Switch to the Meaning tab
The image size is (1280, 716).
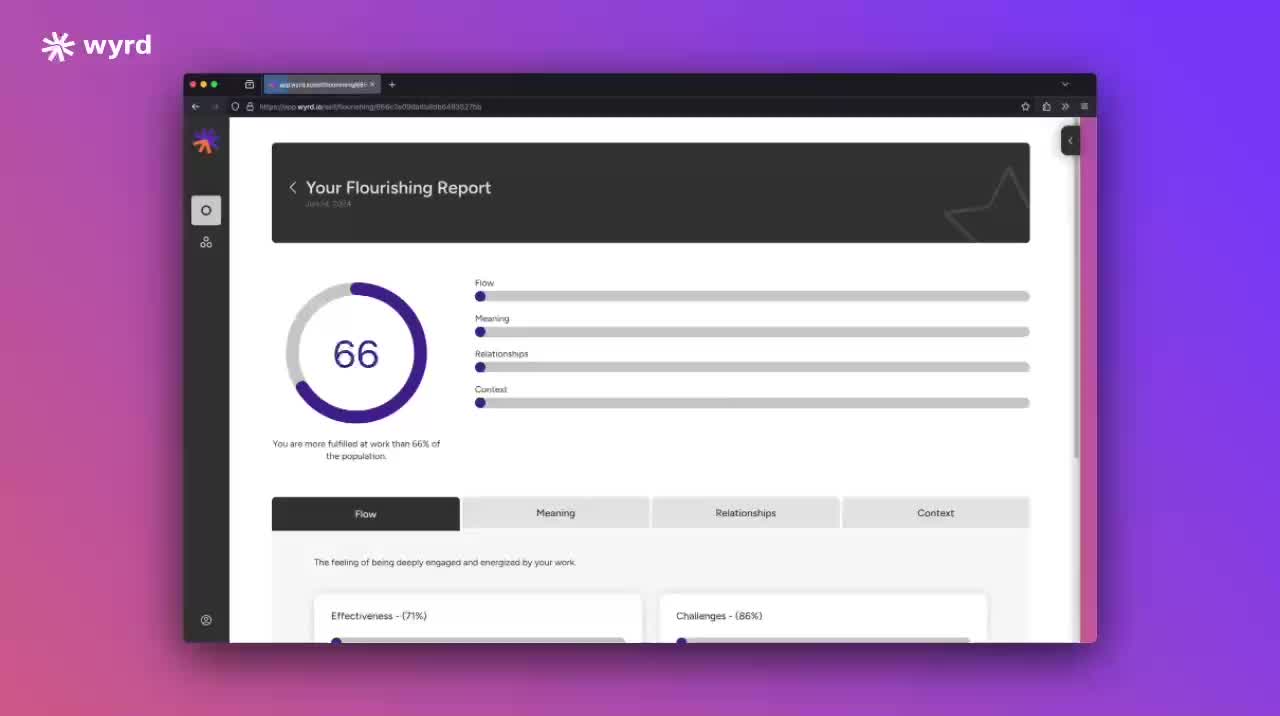pos(555,513)
